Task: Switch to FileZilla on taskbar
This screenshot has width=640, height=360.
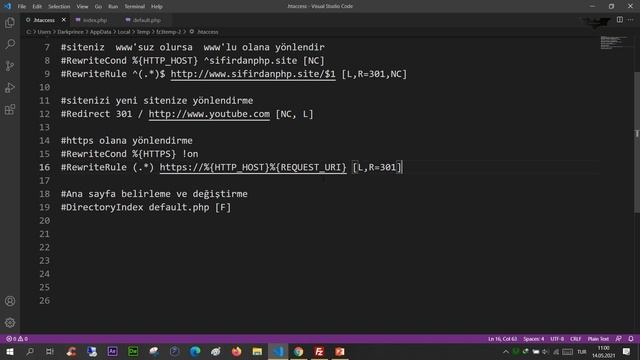Action: point(319,351)
